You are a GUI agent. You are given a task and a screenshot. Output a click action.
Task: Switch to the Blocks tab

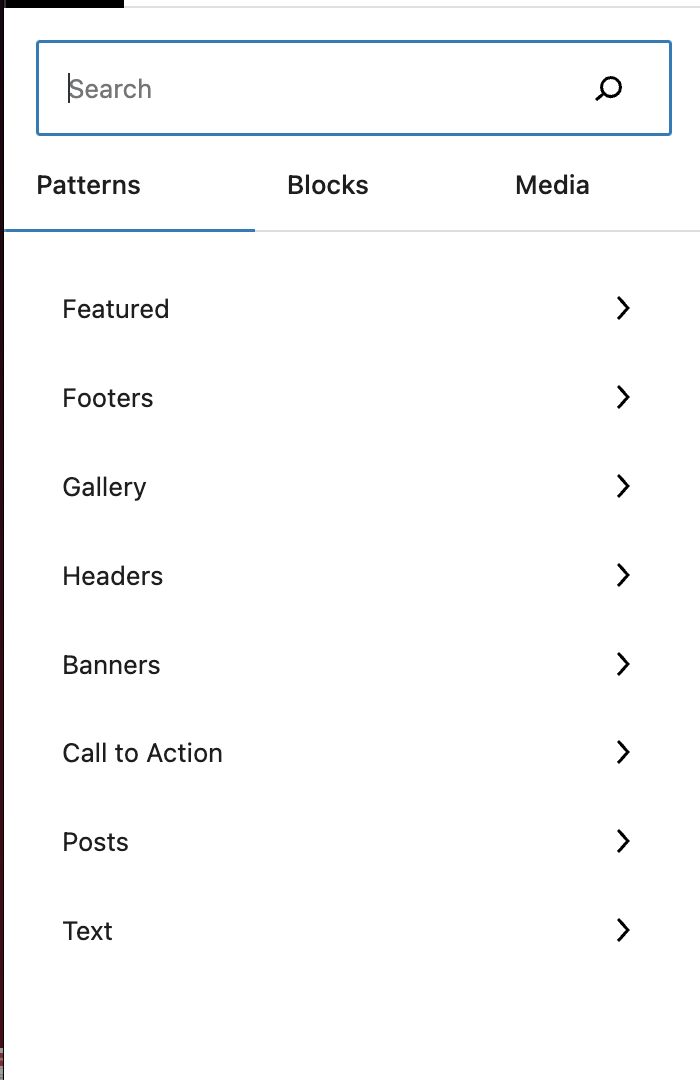328,185
